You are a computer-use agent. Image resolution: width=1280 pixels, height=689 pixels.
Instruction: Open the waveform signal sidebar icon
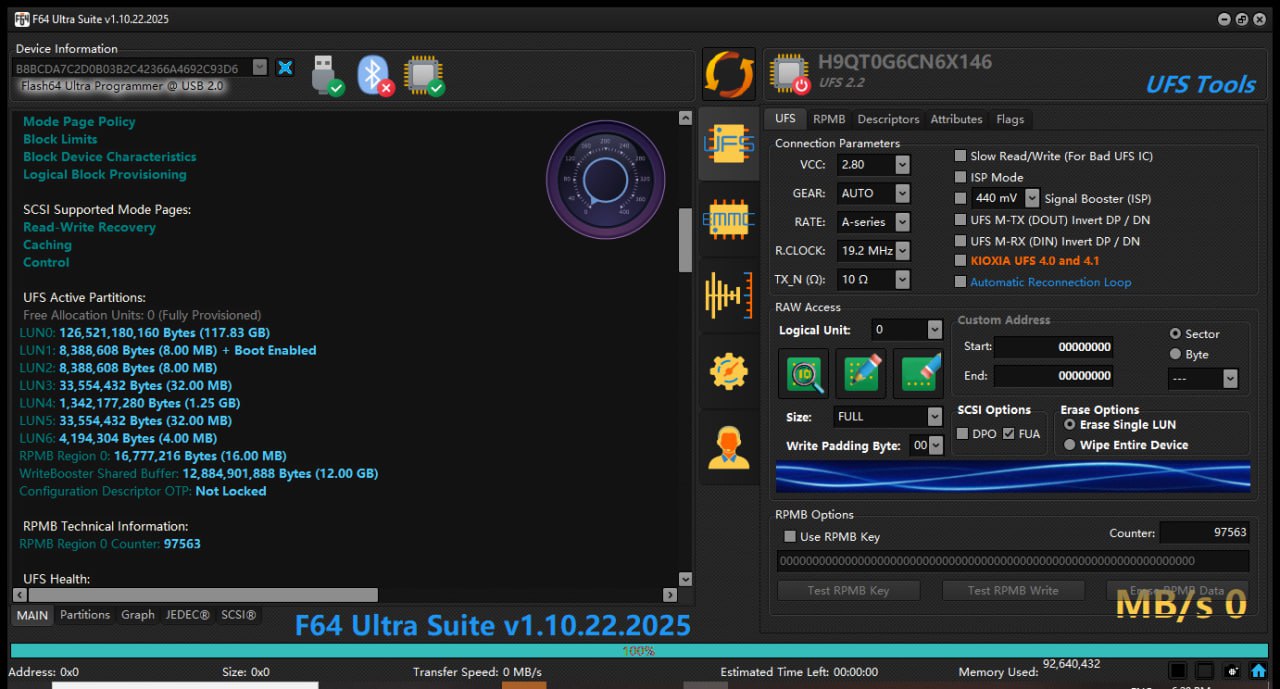729,295
